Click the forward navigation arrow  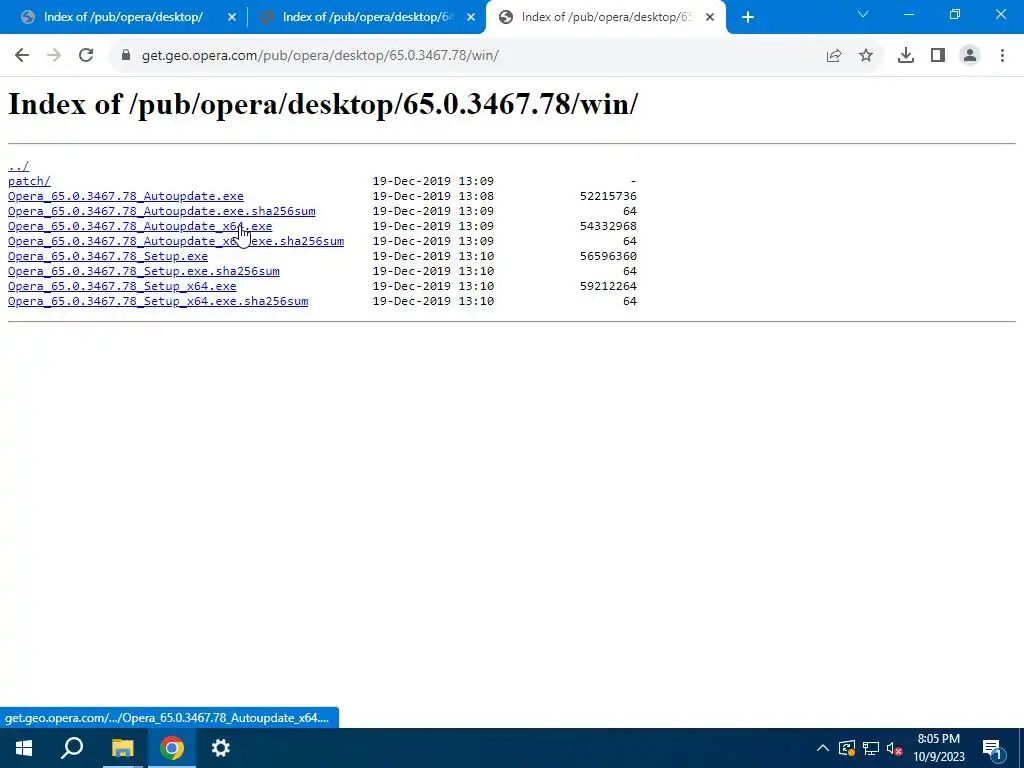point(54,56)
